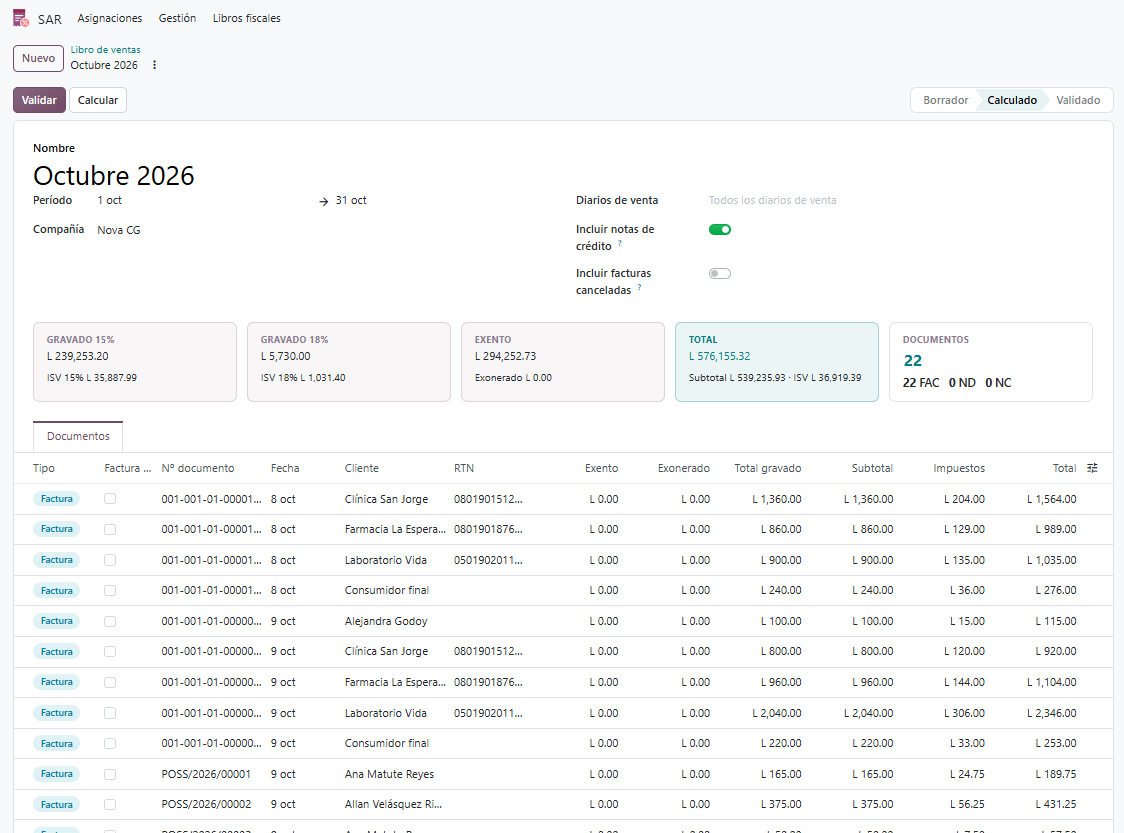Open the Allan Velásquez invoice row
The width and height of the screenshot is (1124, 833).
pos(563,804)
